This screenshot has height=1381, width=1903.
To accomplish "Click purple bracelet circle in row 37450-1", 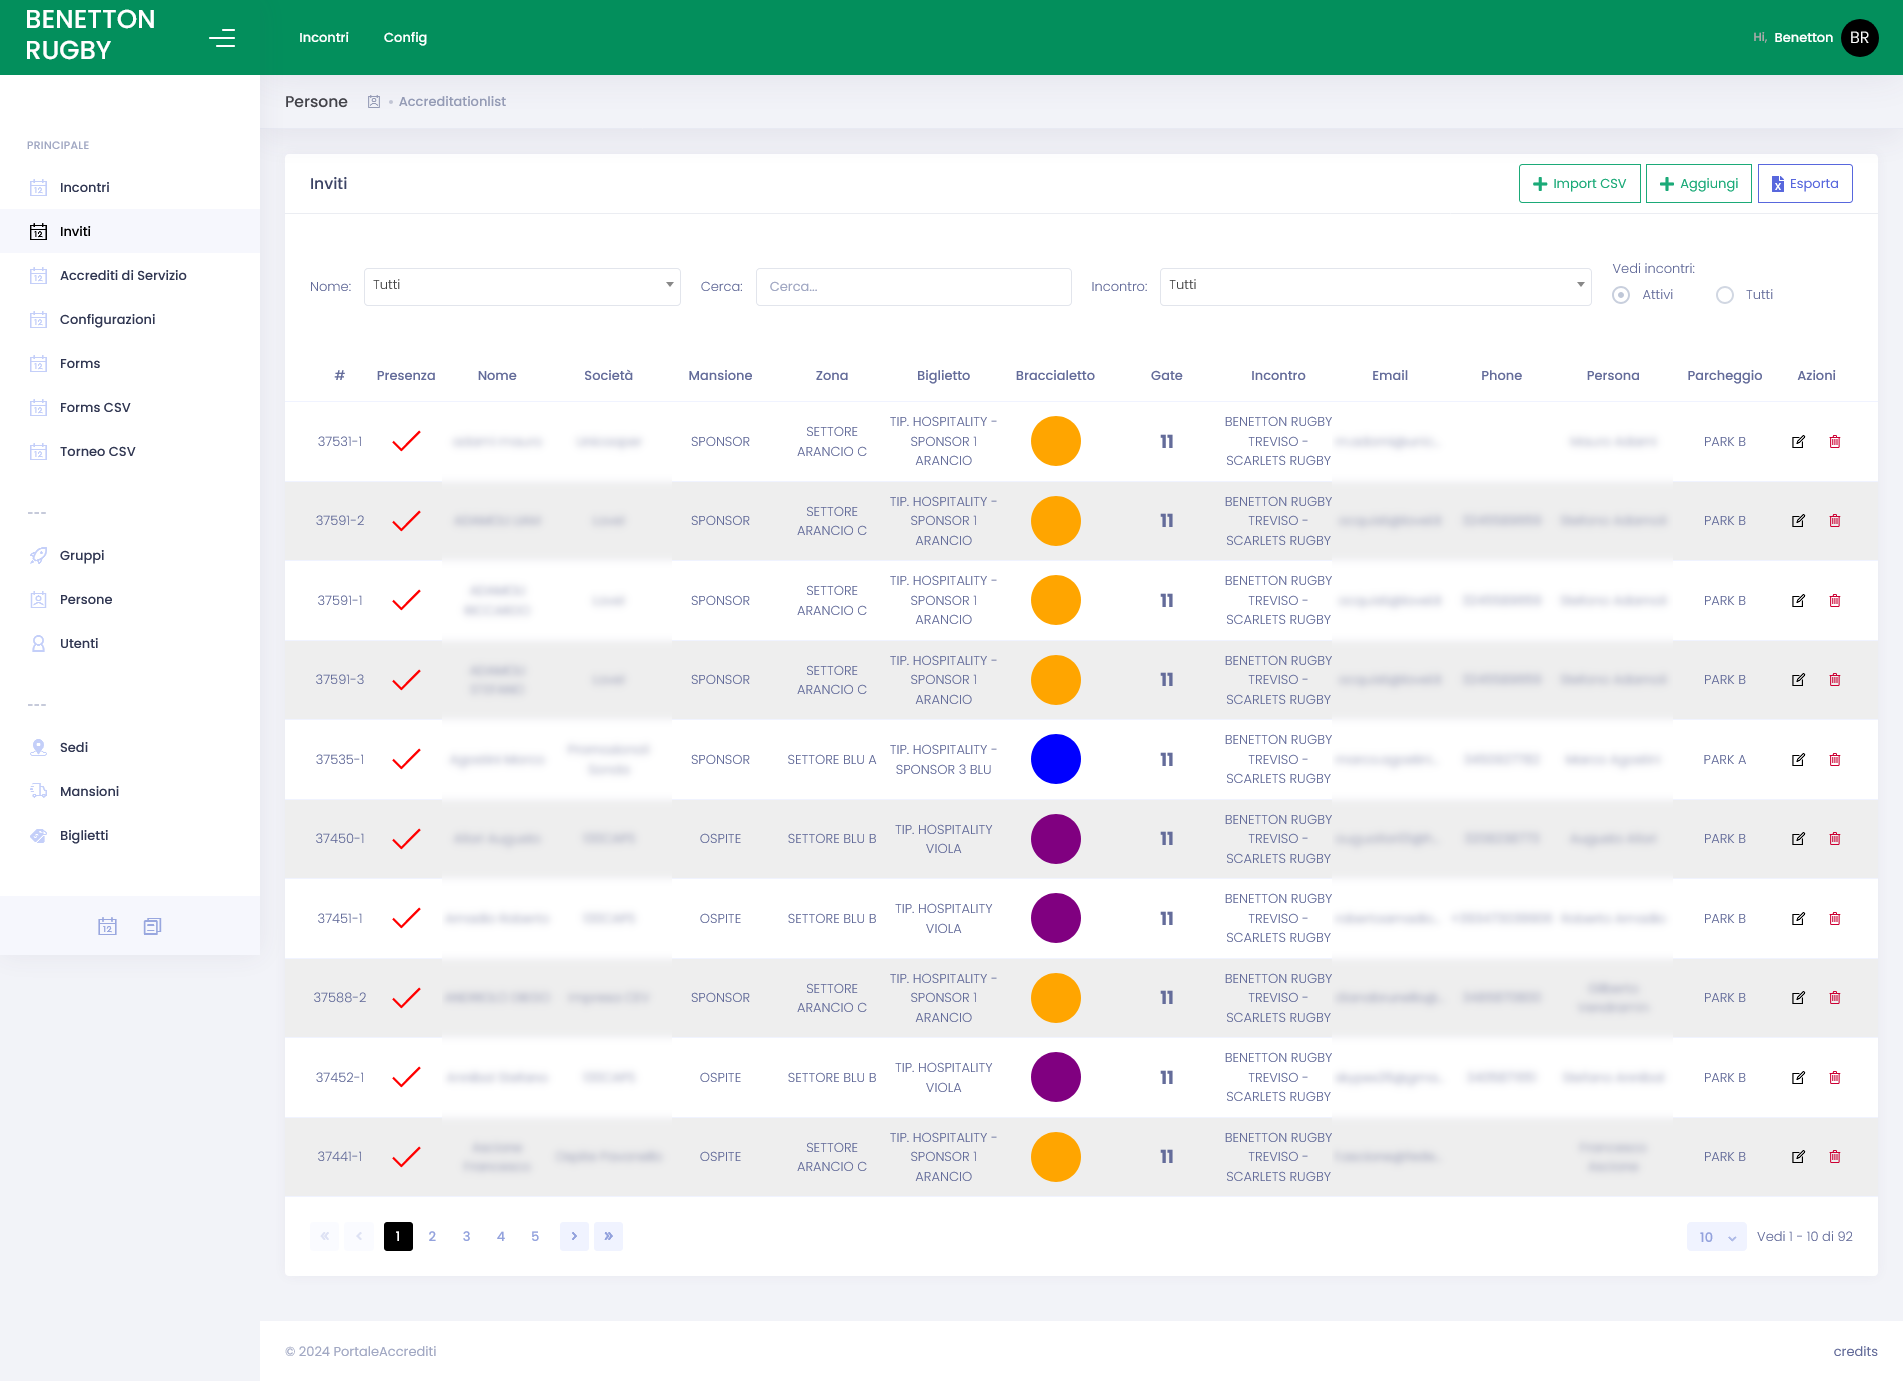I will [1055, 839].
